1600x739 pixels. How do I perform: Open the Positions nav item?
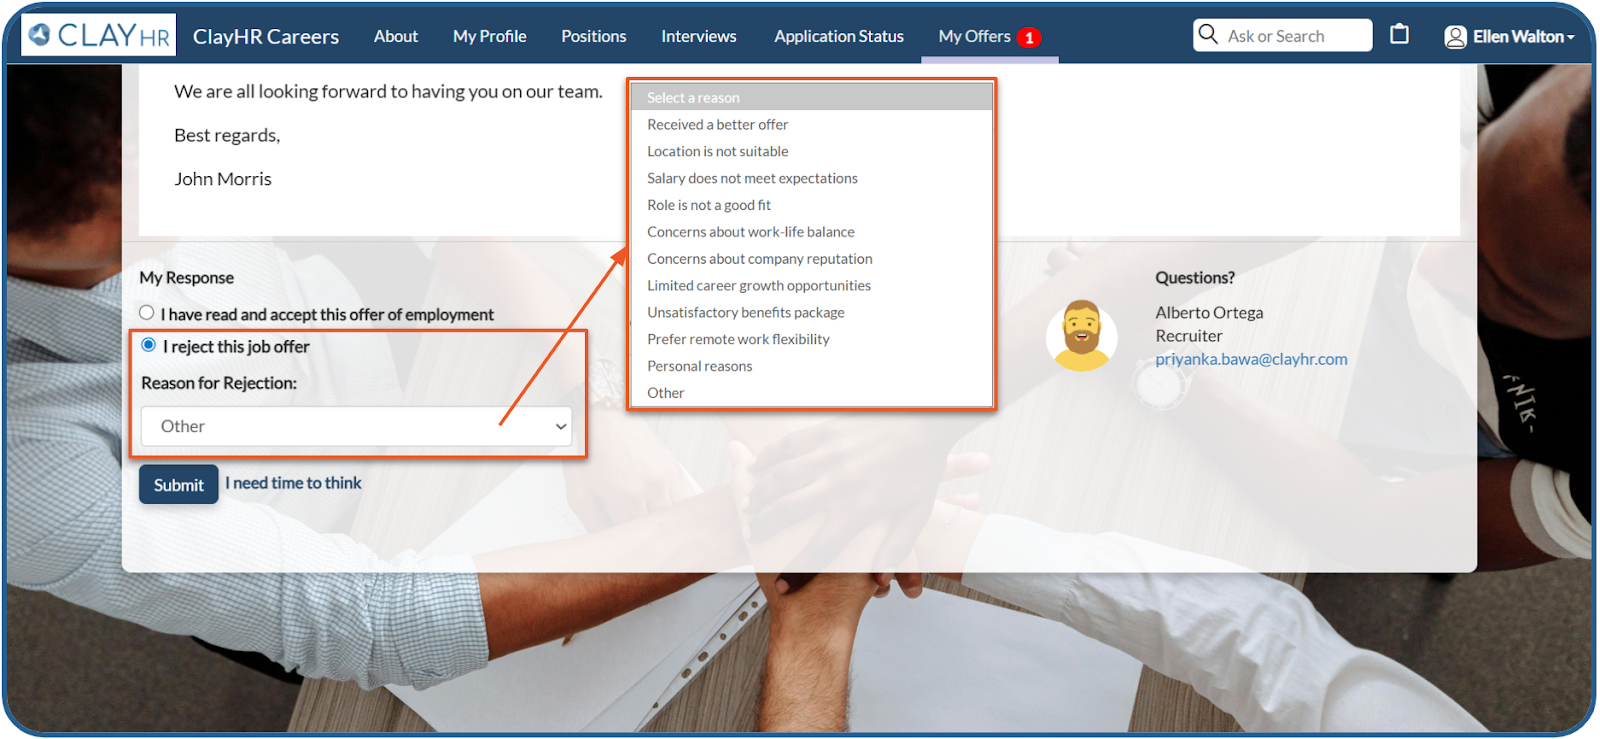[593, 36]
